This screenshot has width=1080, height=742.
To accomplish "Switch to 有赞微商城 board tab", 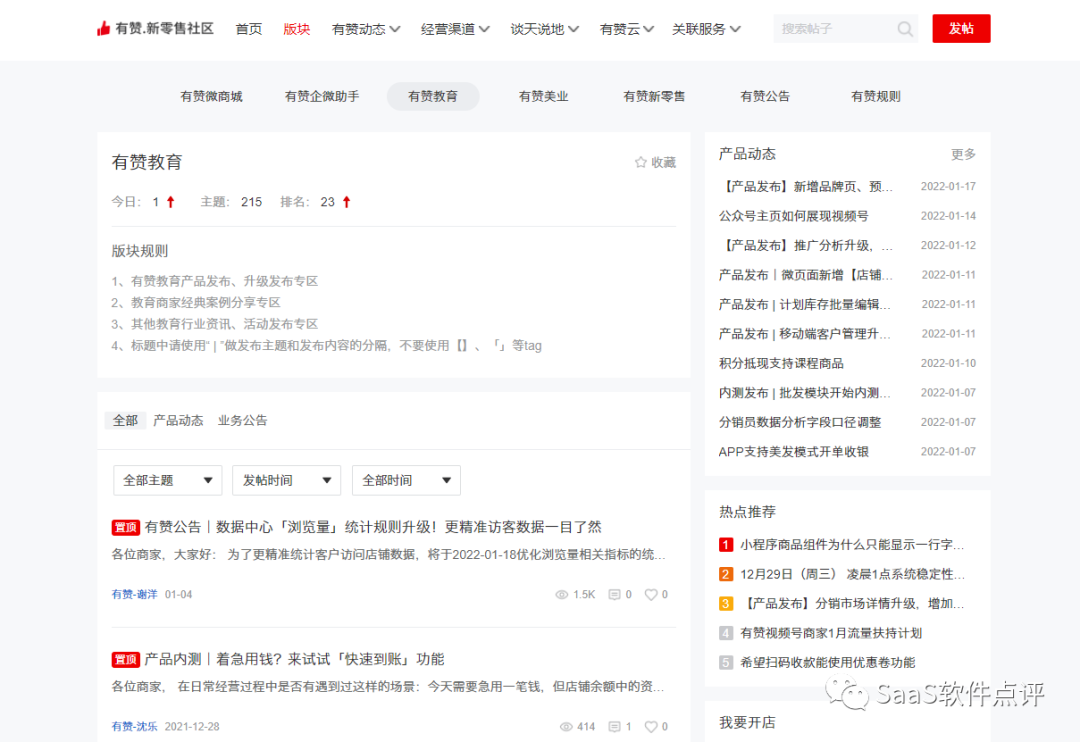I will point(211,96).
